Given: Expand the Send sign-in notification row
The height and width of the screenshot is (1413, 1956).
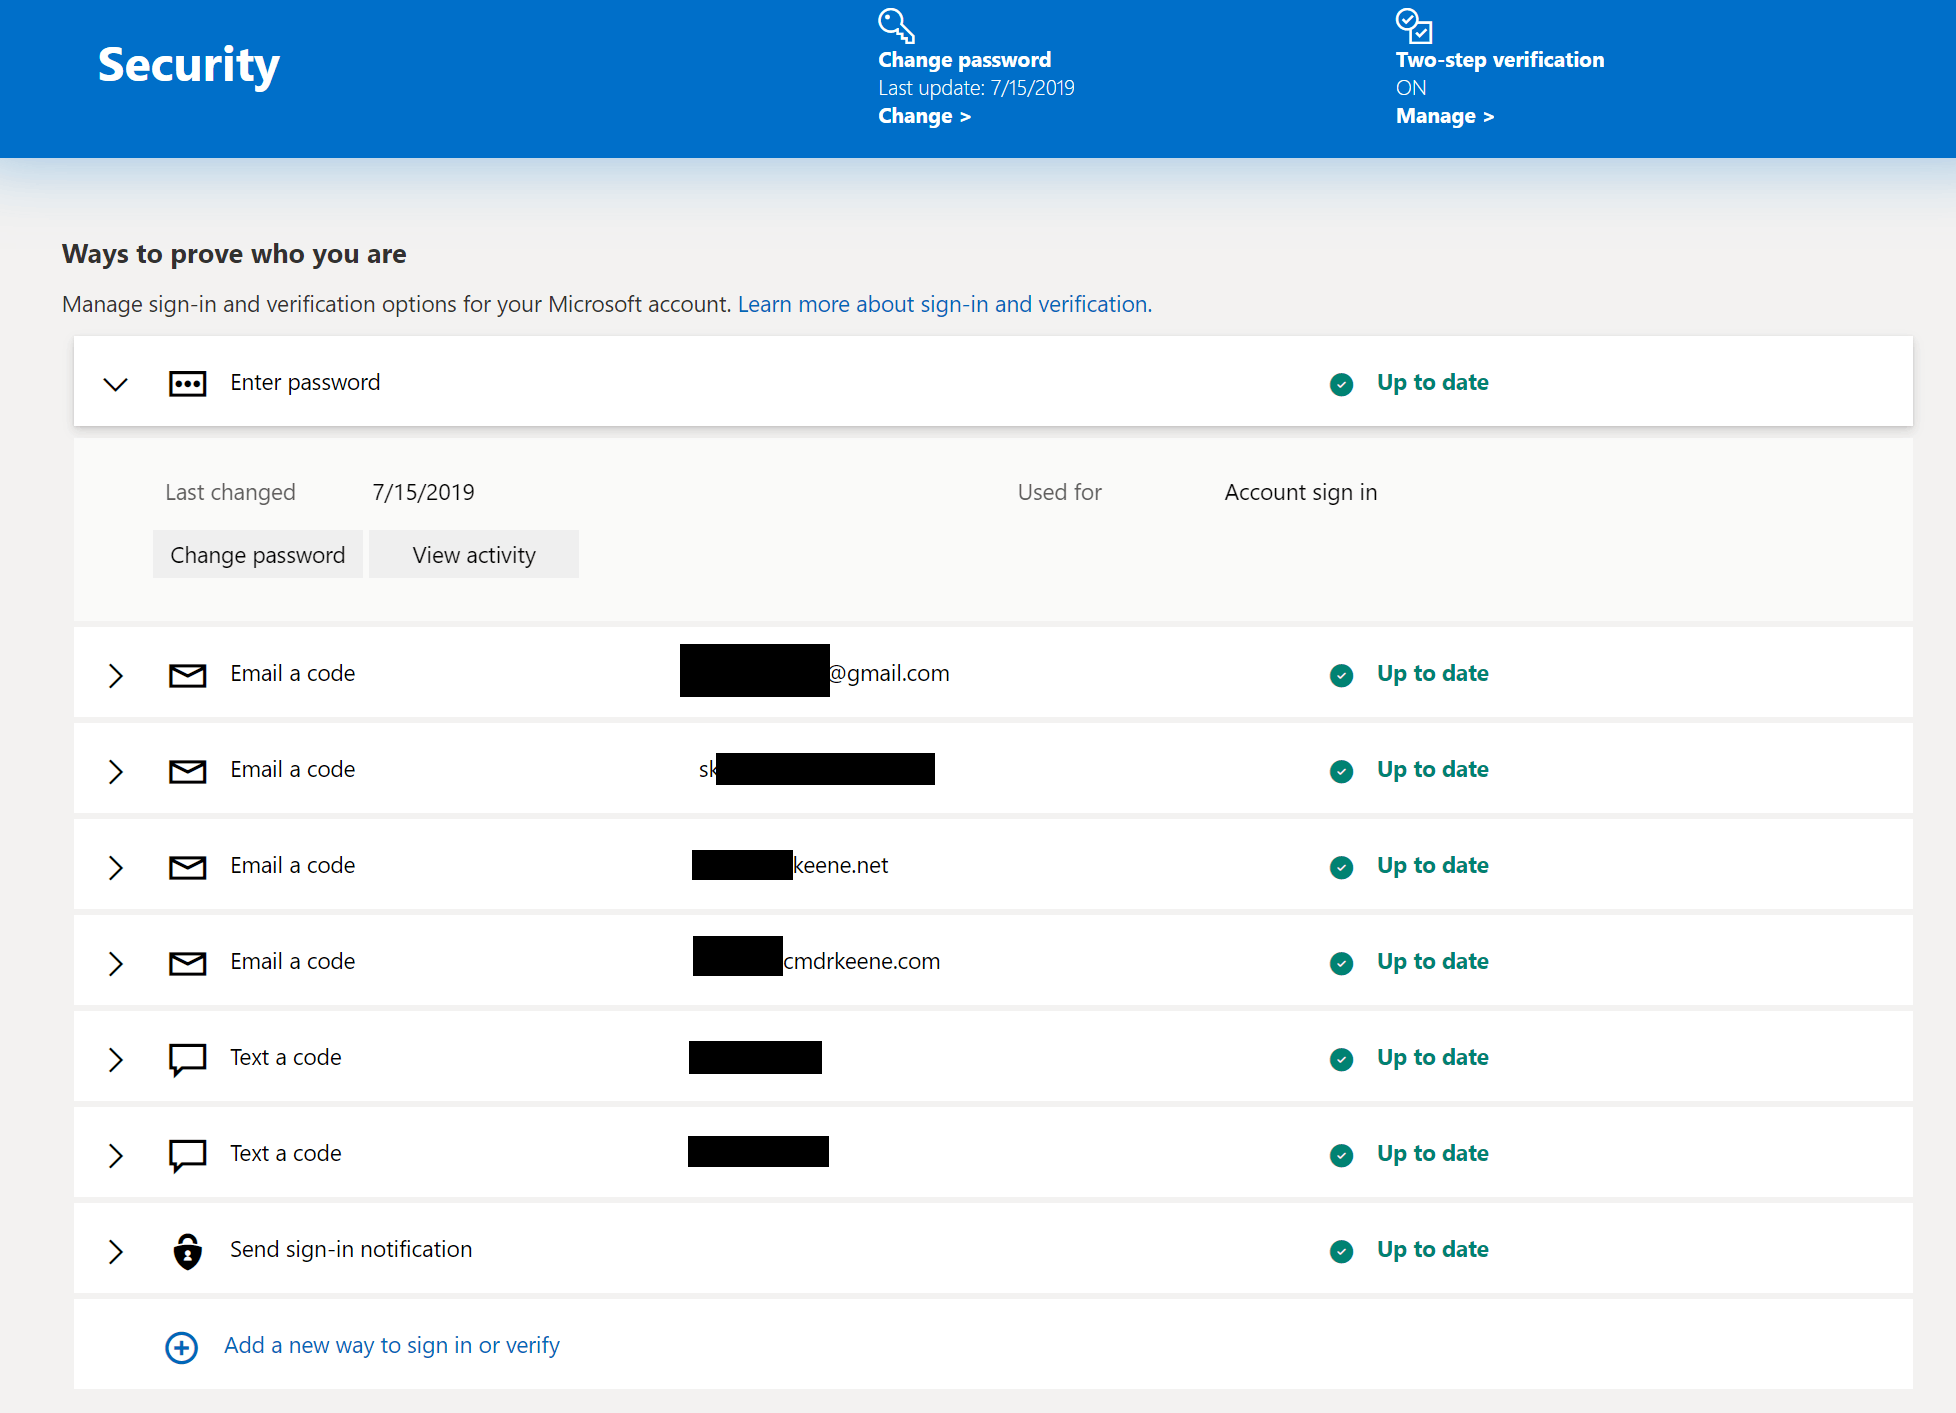Looking at the screenshot, I should click(x=116, y=1251).
